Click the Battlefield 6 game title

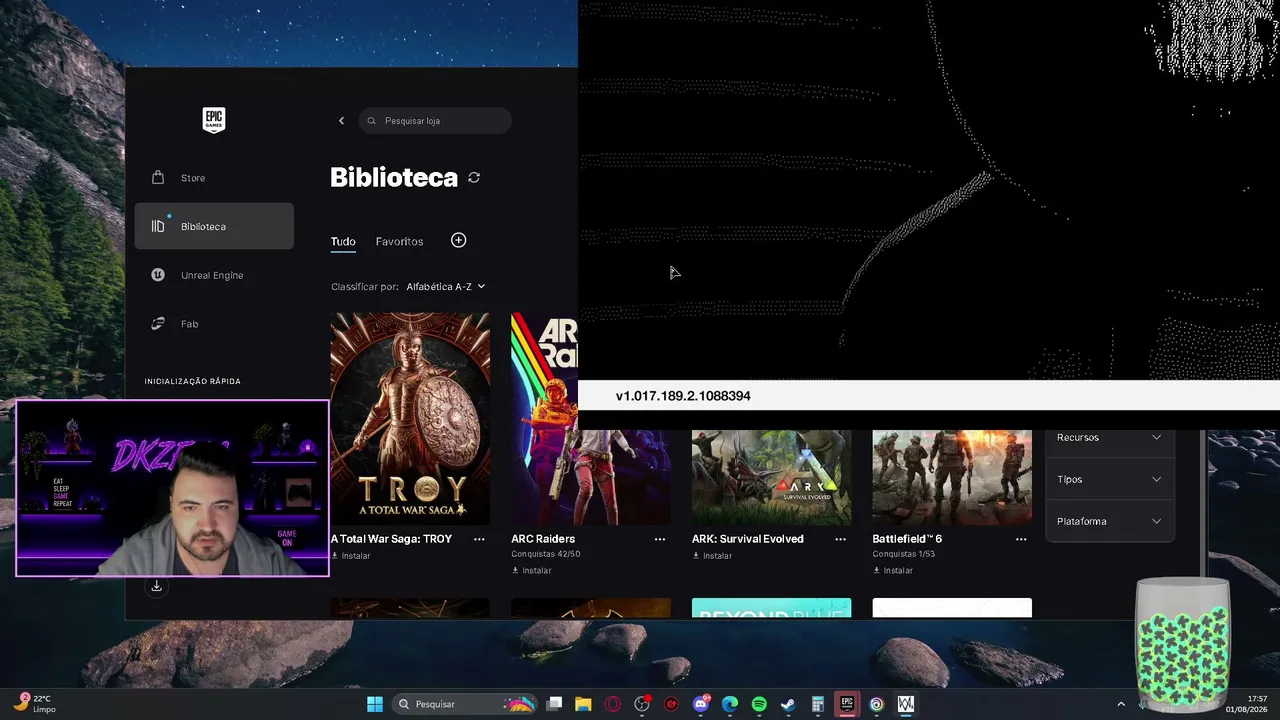(x=907, y=539)
